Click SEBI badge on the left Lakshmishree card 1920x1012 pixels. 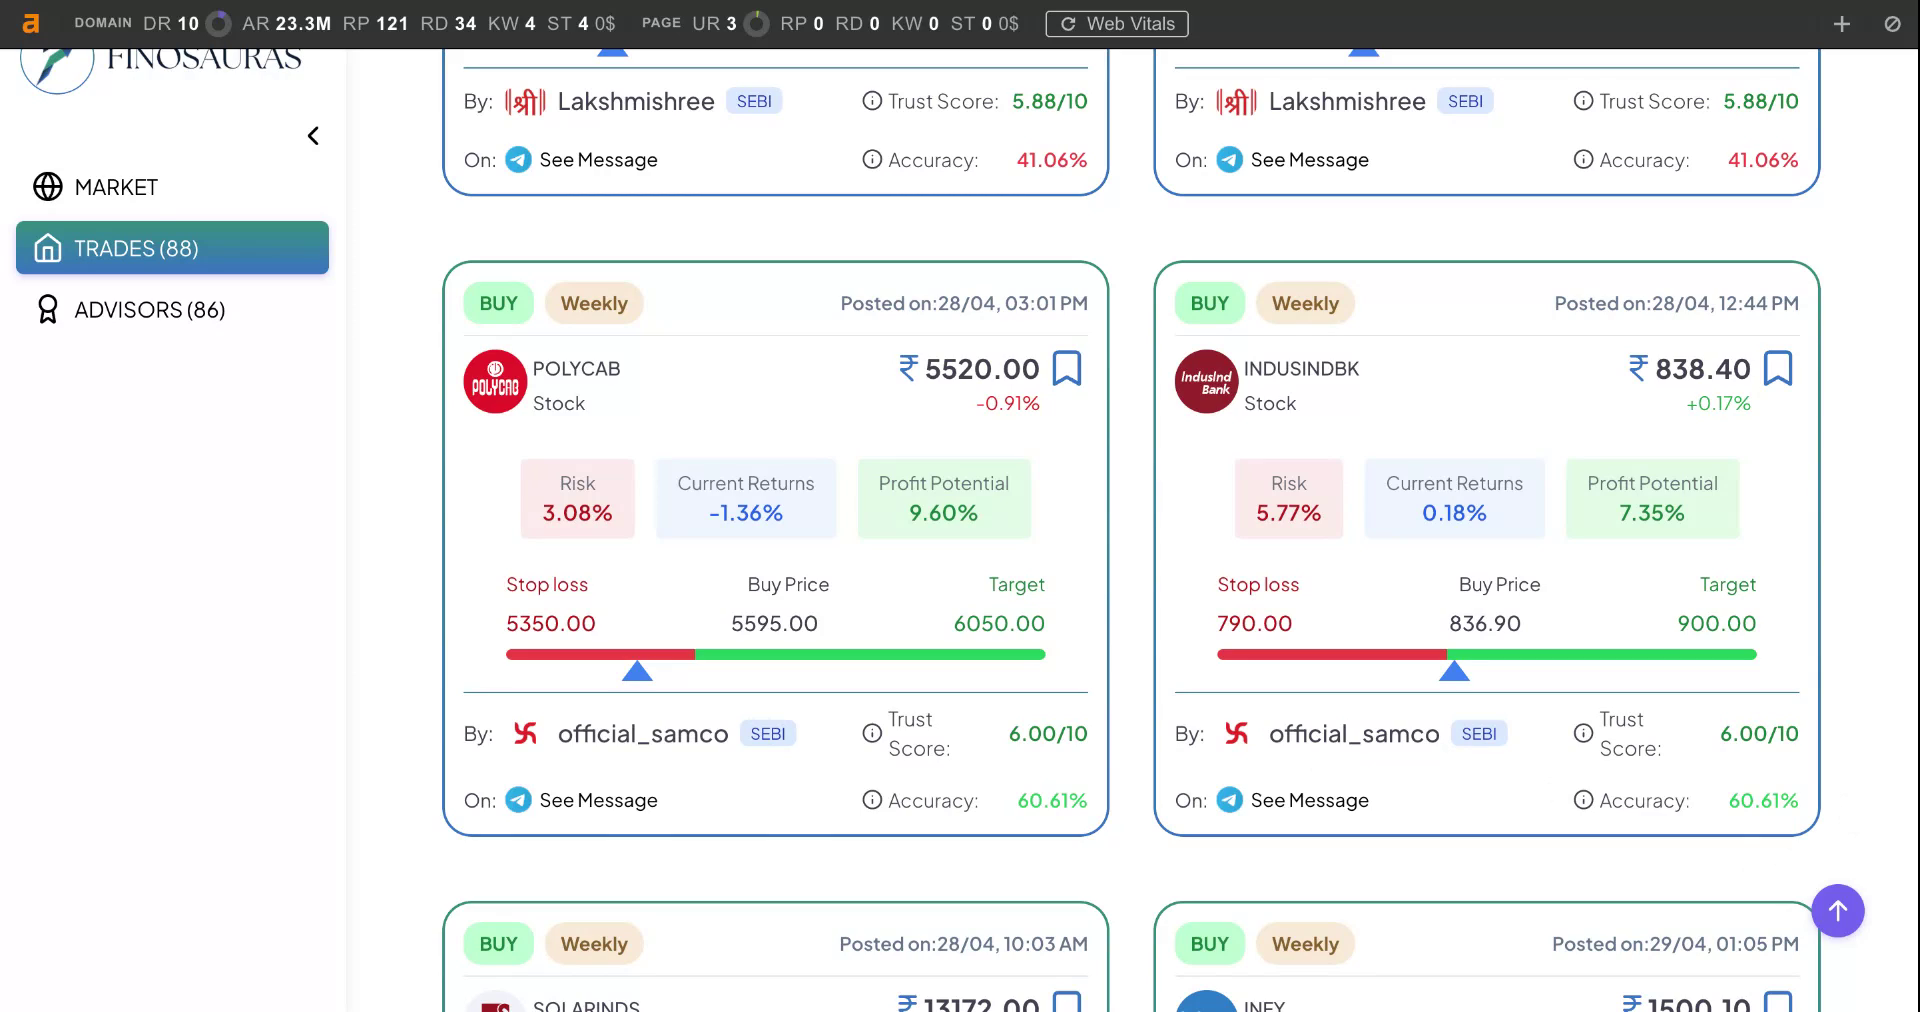(x=754, y=101)
